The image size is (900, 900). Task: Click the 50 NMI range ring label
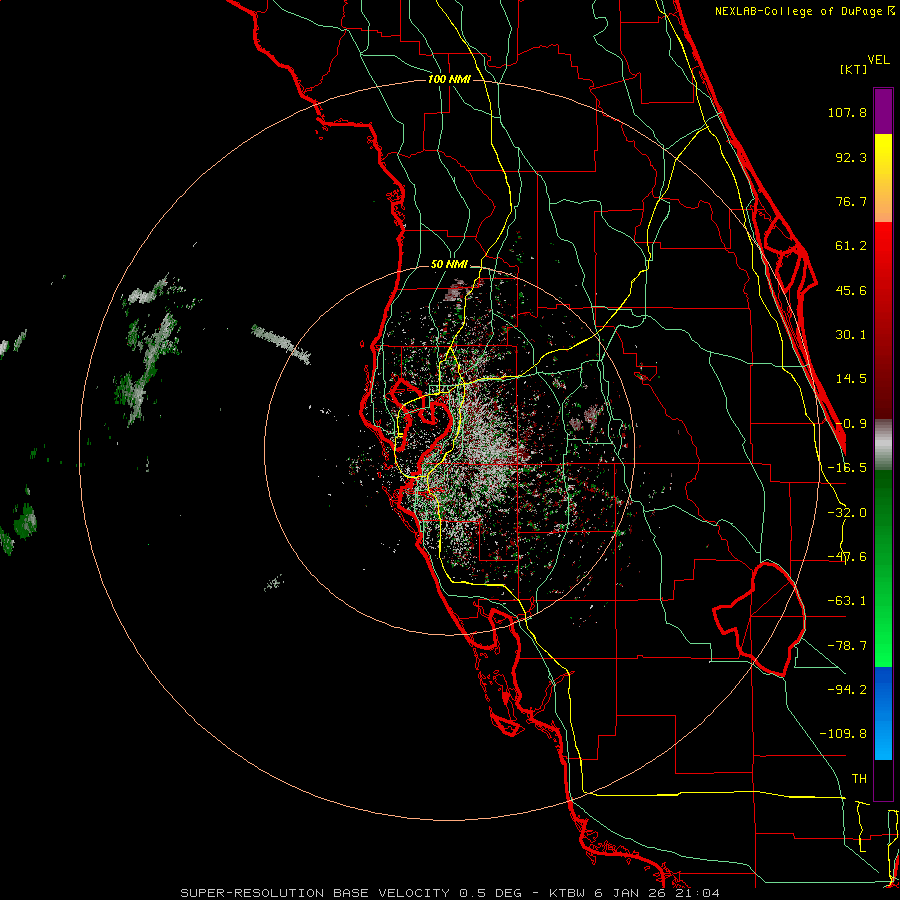(x=449, y=265)
